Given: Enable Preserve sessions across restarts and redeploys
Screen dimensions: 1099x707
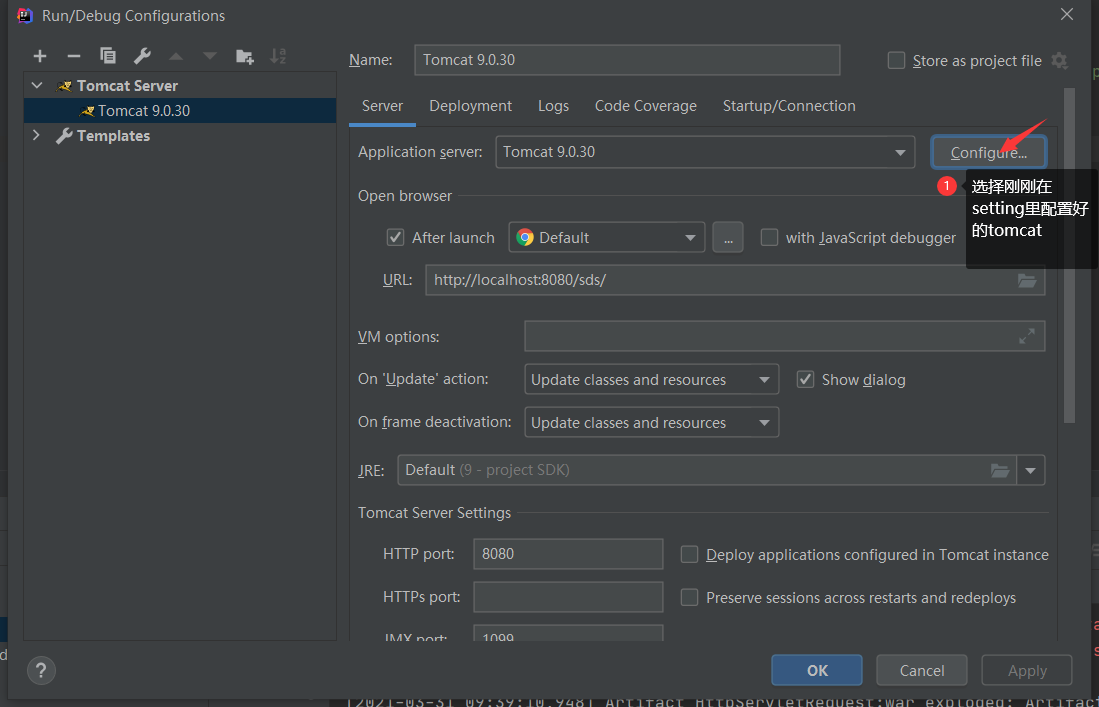Looking at the screenshot, I should (690, 597).
